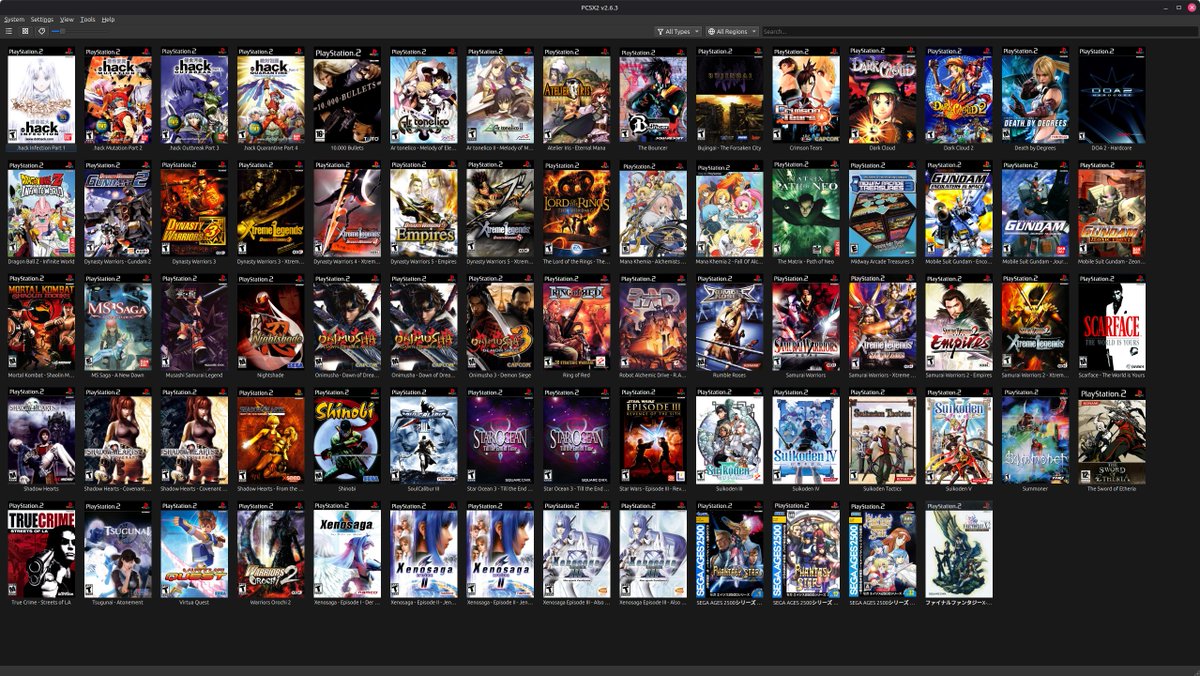Select Mortal Kombat - Shaolin Monks cover
1200x676 pixels.
coord(41,323)
